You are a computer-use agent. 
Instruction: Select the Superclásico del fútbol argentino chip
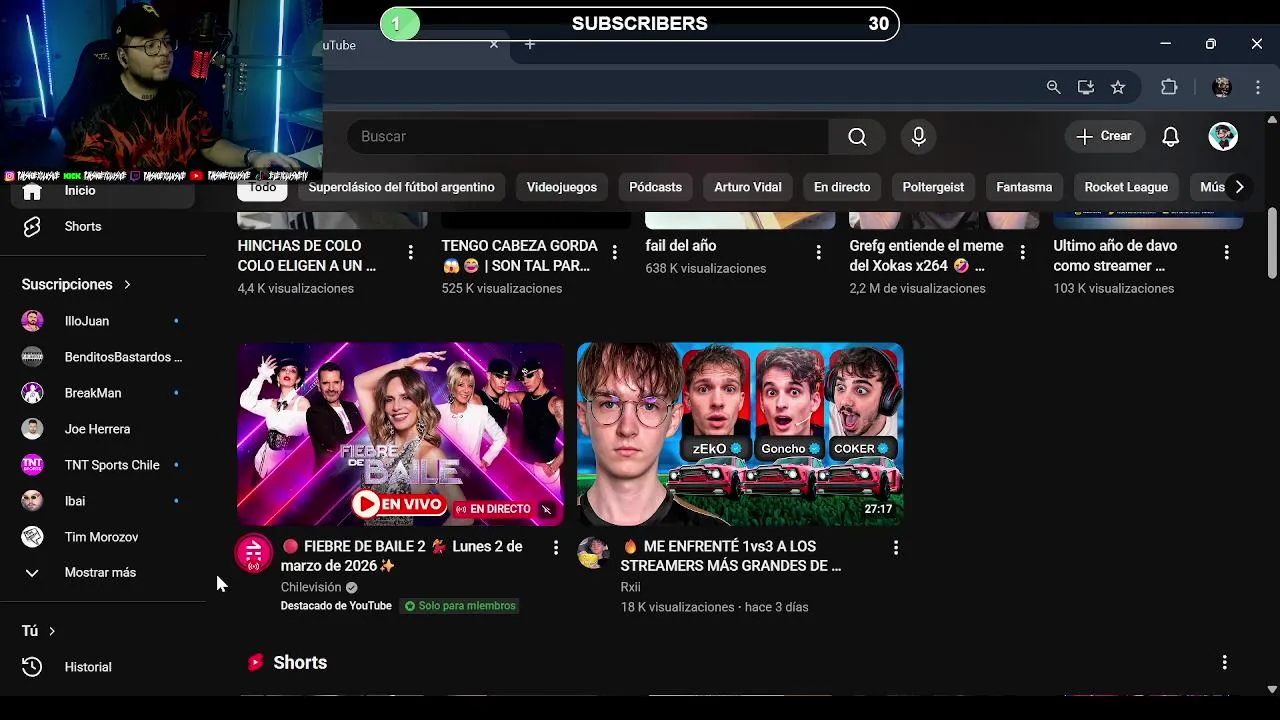click(401, 187)
